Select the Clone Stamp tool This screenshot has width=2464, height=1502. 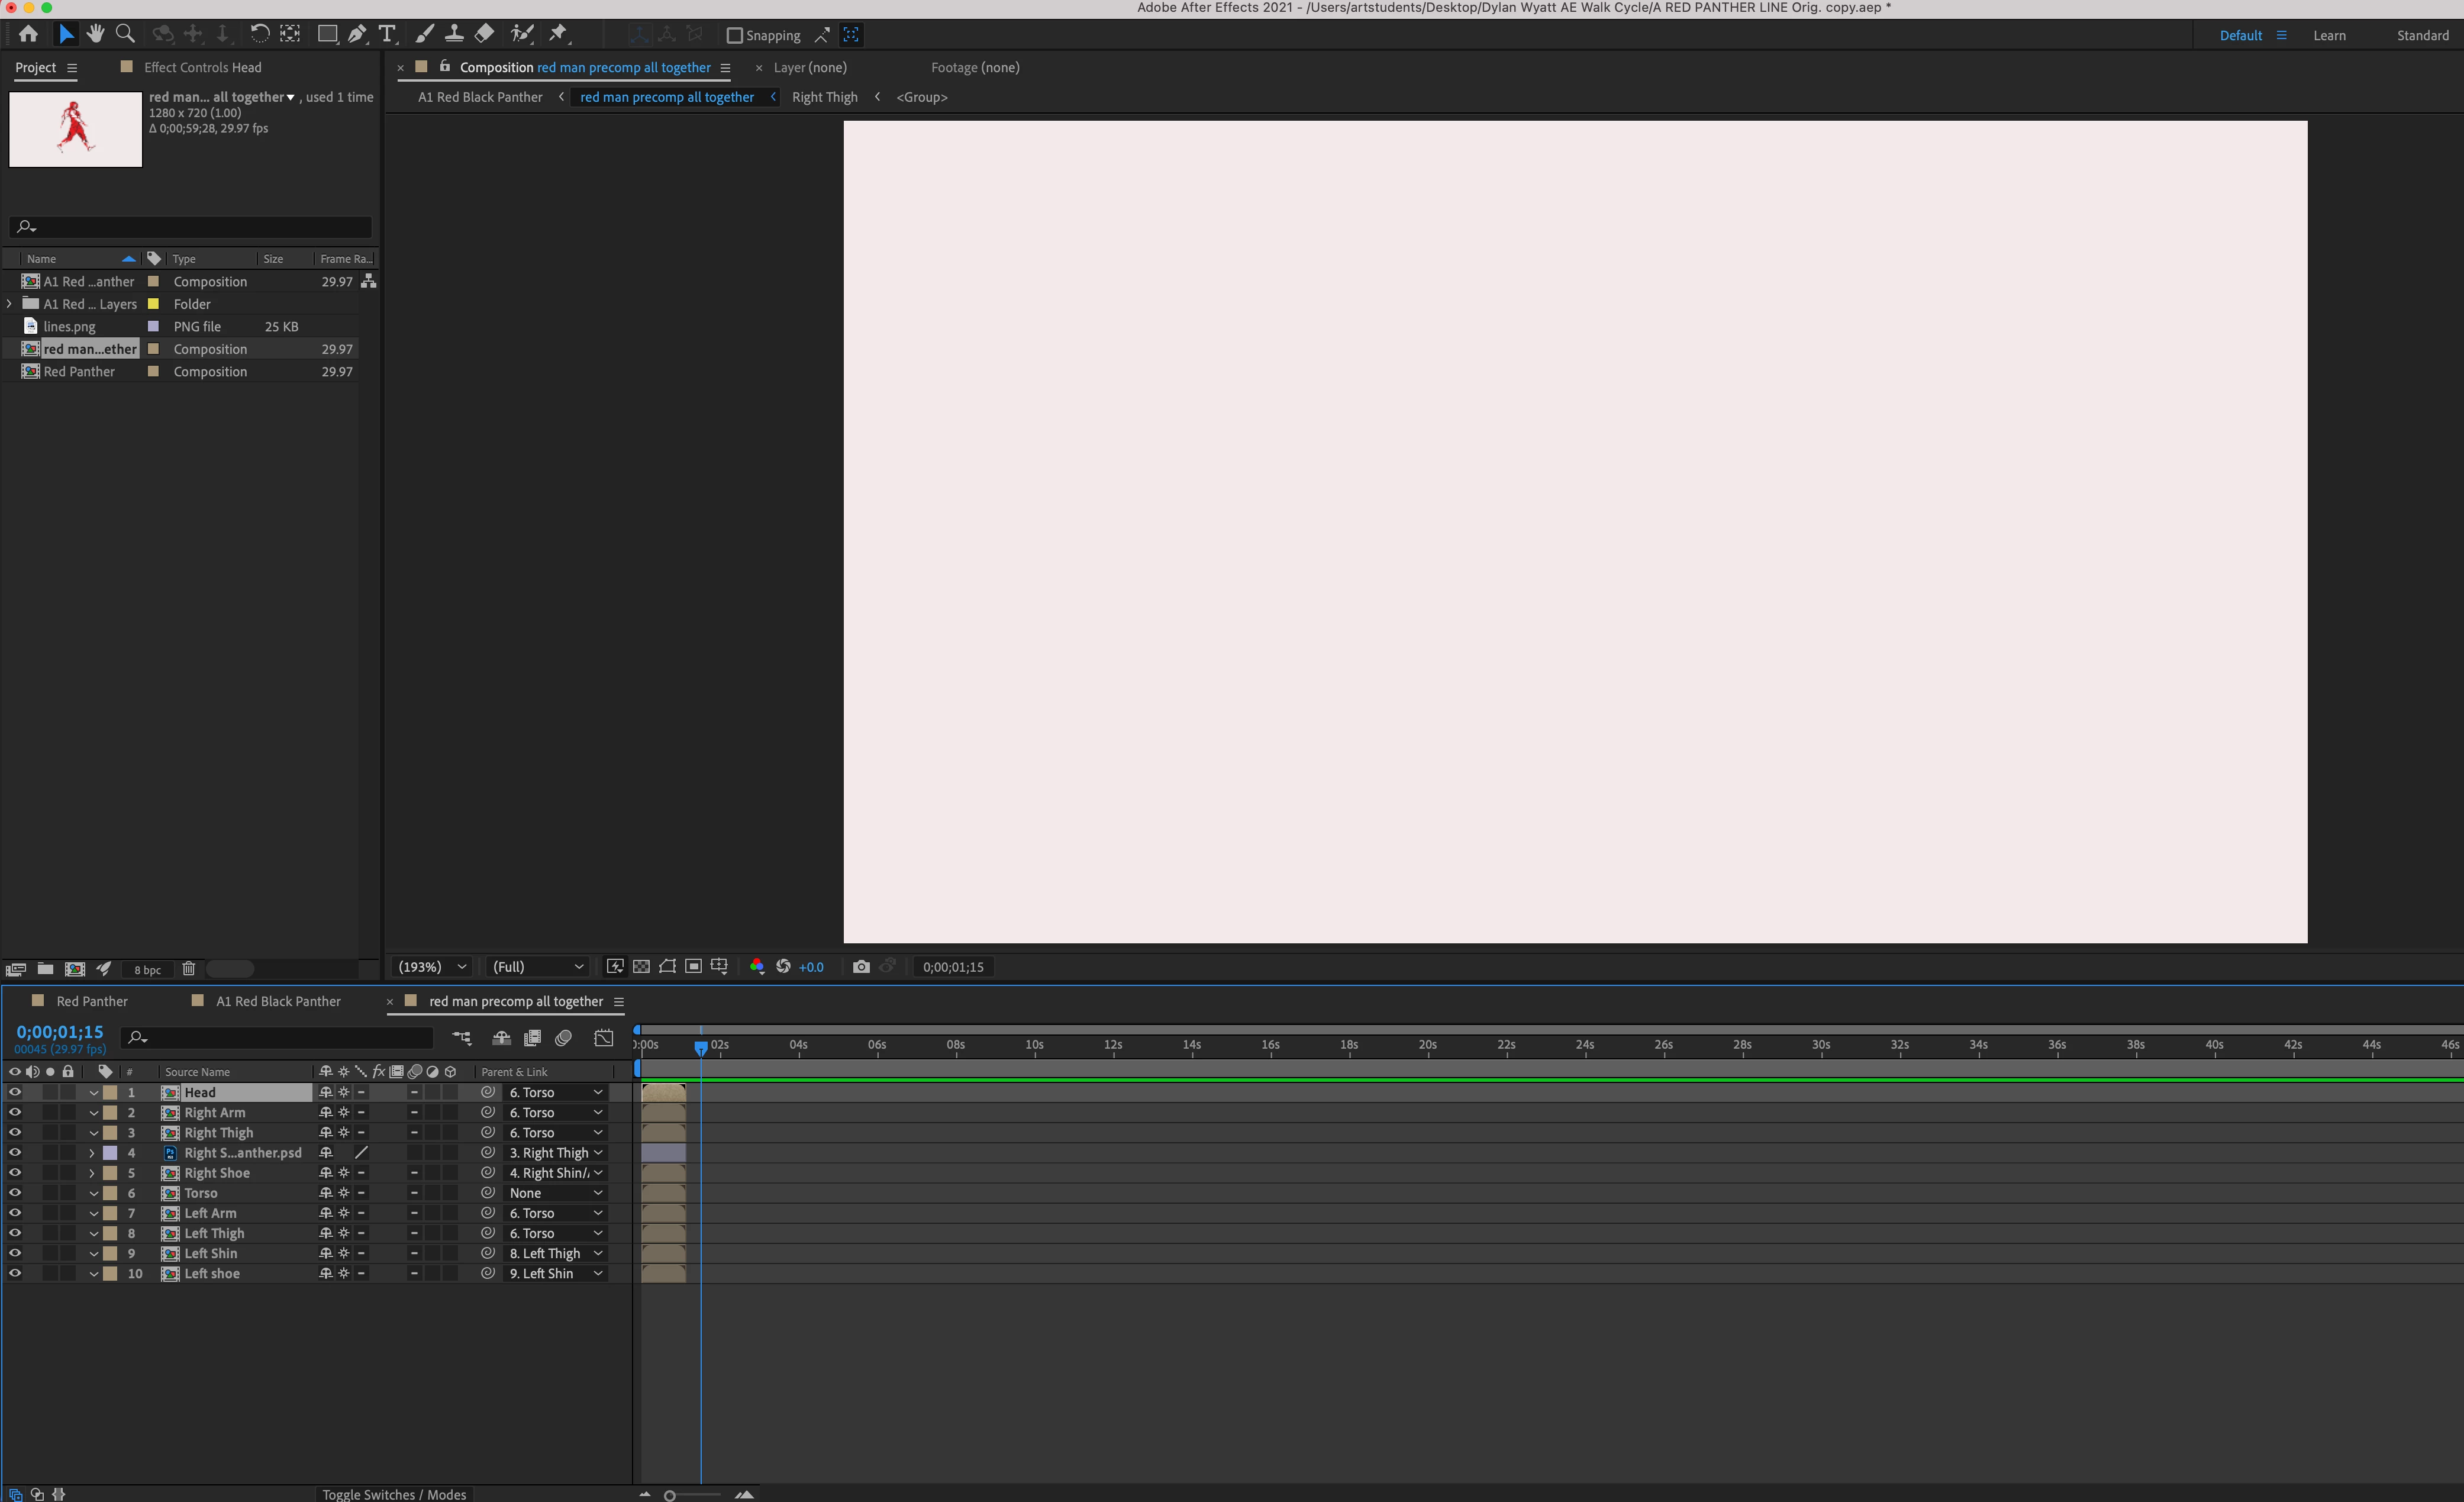click(x=454, y=34)
